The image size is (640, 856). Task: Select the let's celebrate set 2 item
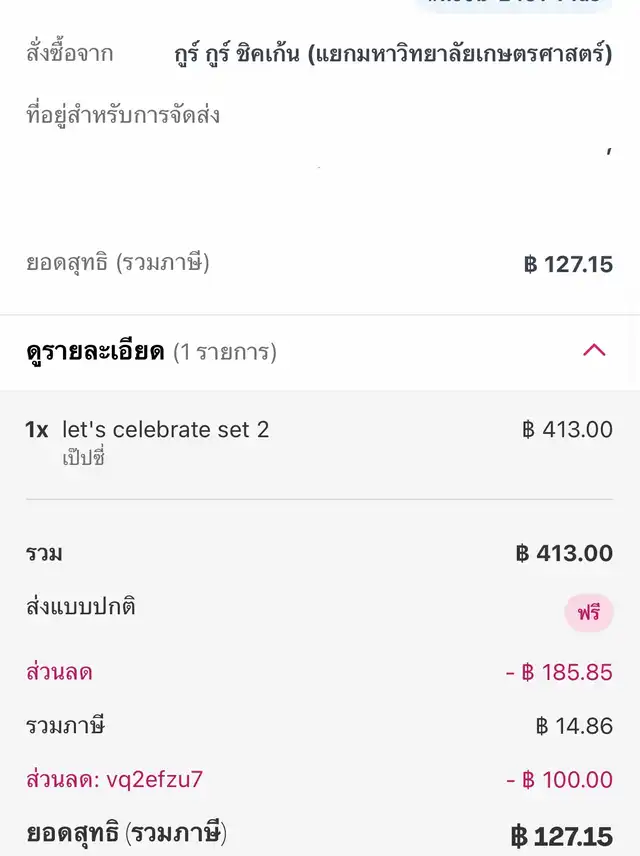tap(166, 430)
